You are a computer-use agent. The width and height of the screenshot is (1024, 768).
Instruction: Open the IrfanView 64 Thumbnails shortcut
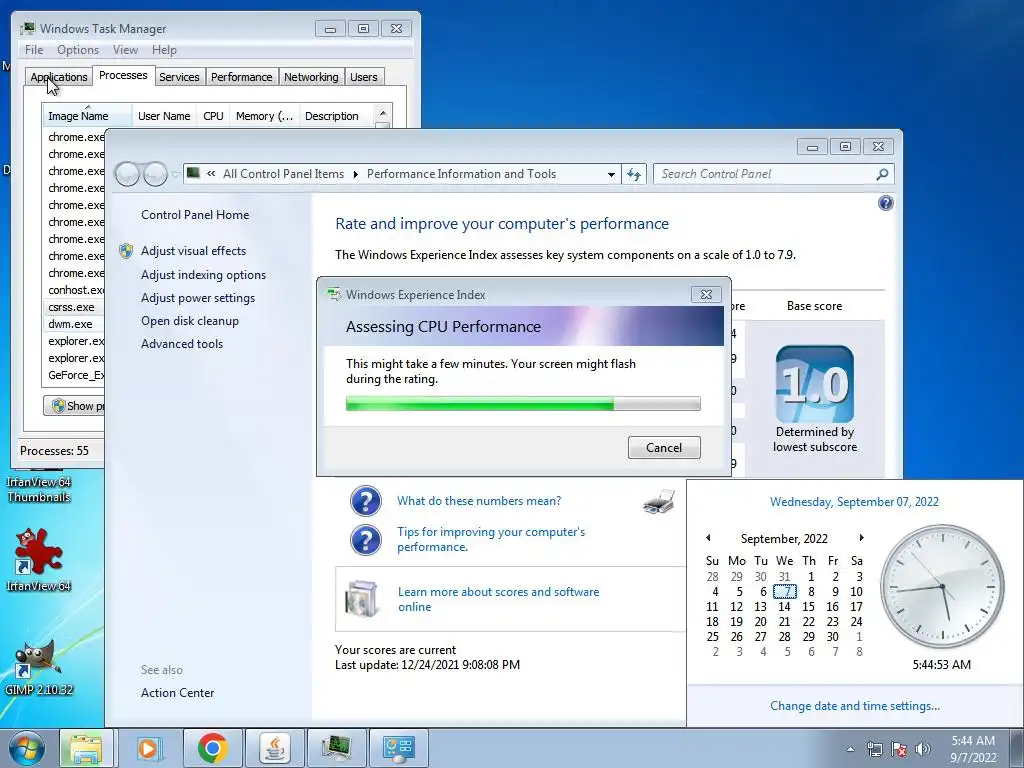click(x=38, y=488)
